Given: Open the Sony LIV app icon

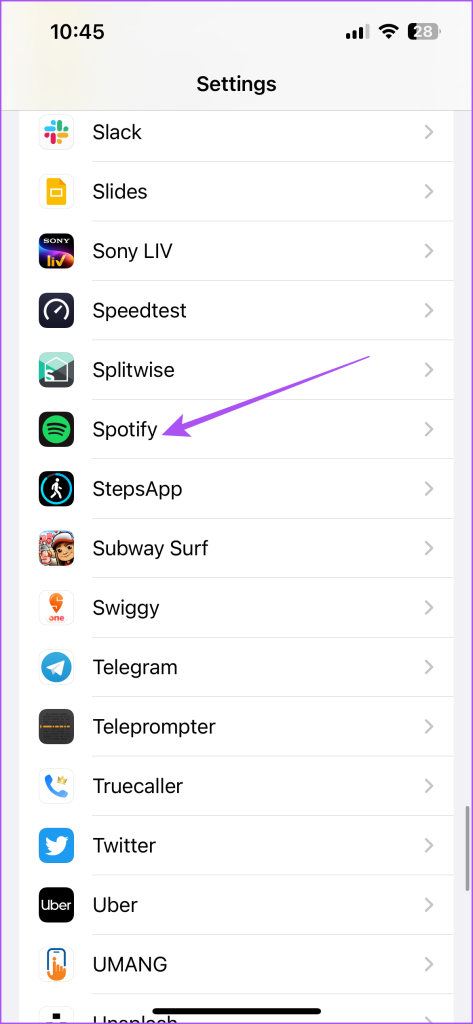Looking at the screenshot, I should 56,251.
